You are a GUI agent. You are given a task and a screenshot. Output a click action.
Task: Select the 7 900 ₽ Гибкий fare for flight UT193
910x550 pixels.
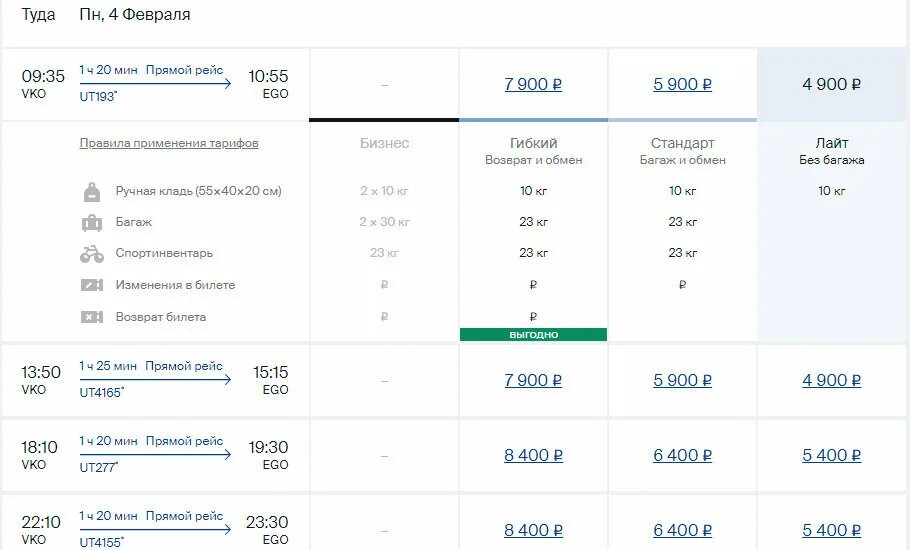[x=533, y=85]
